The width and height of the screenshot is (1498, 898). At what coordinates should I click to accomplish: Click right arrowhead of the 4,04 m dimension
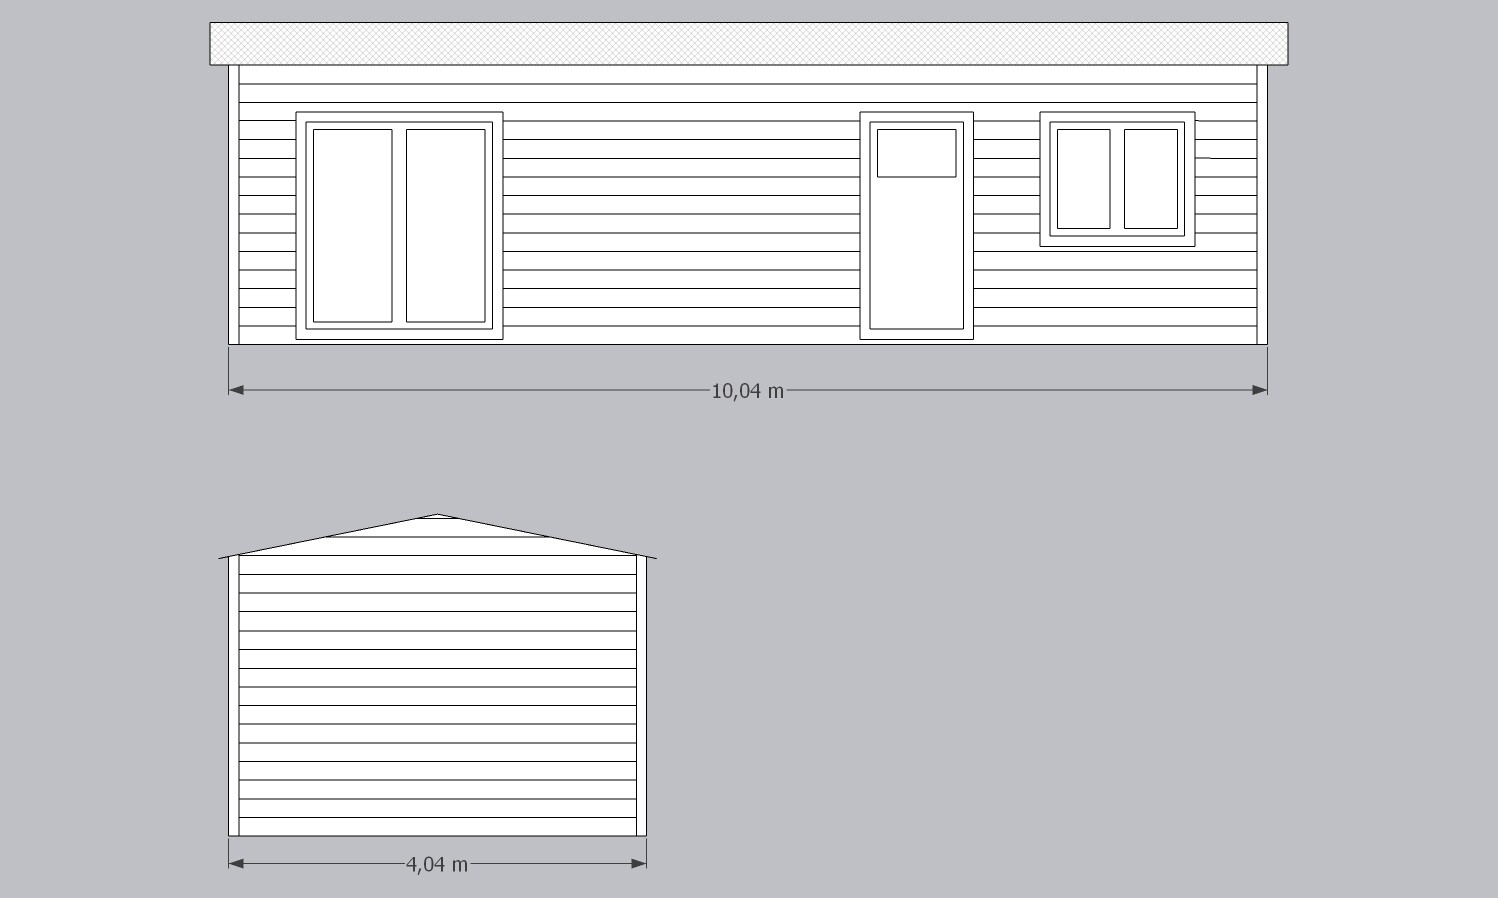tap(638, 863)
